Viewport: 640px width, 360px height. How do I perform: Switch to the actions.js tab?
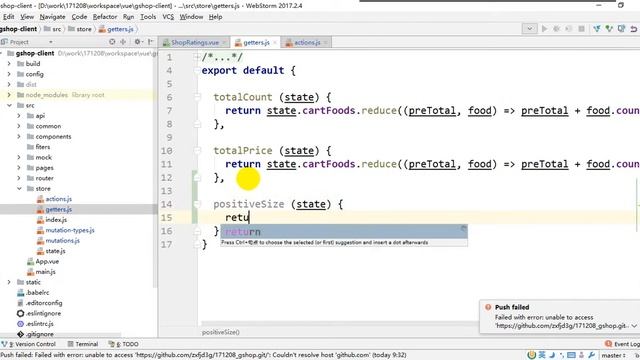pyautogui.click(x=307, y=42)
